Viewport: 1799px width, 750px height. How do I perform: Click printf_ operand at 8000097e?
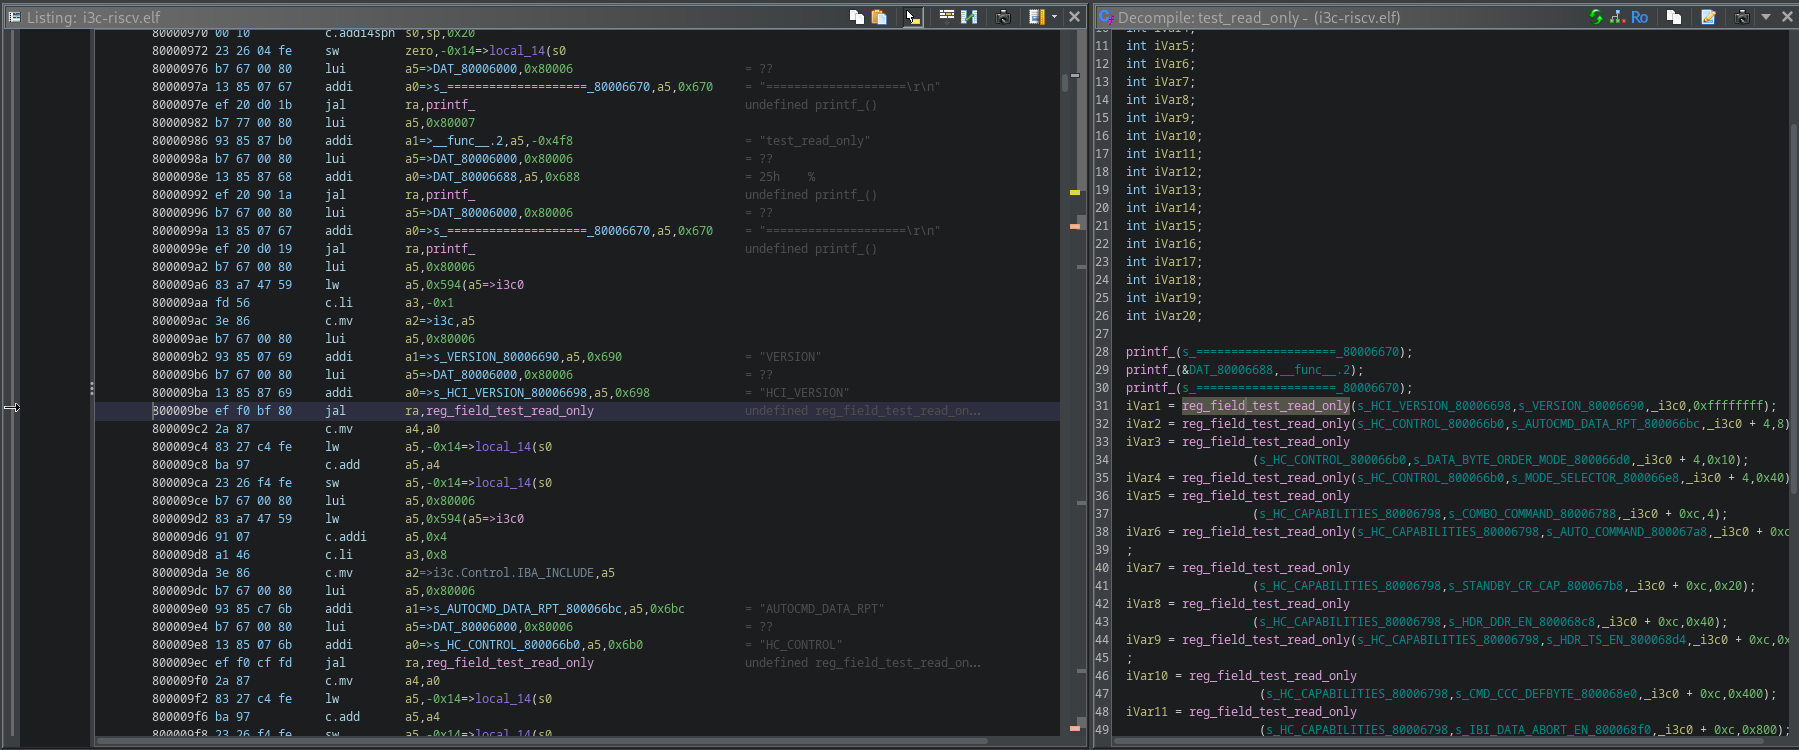450,105
